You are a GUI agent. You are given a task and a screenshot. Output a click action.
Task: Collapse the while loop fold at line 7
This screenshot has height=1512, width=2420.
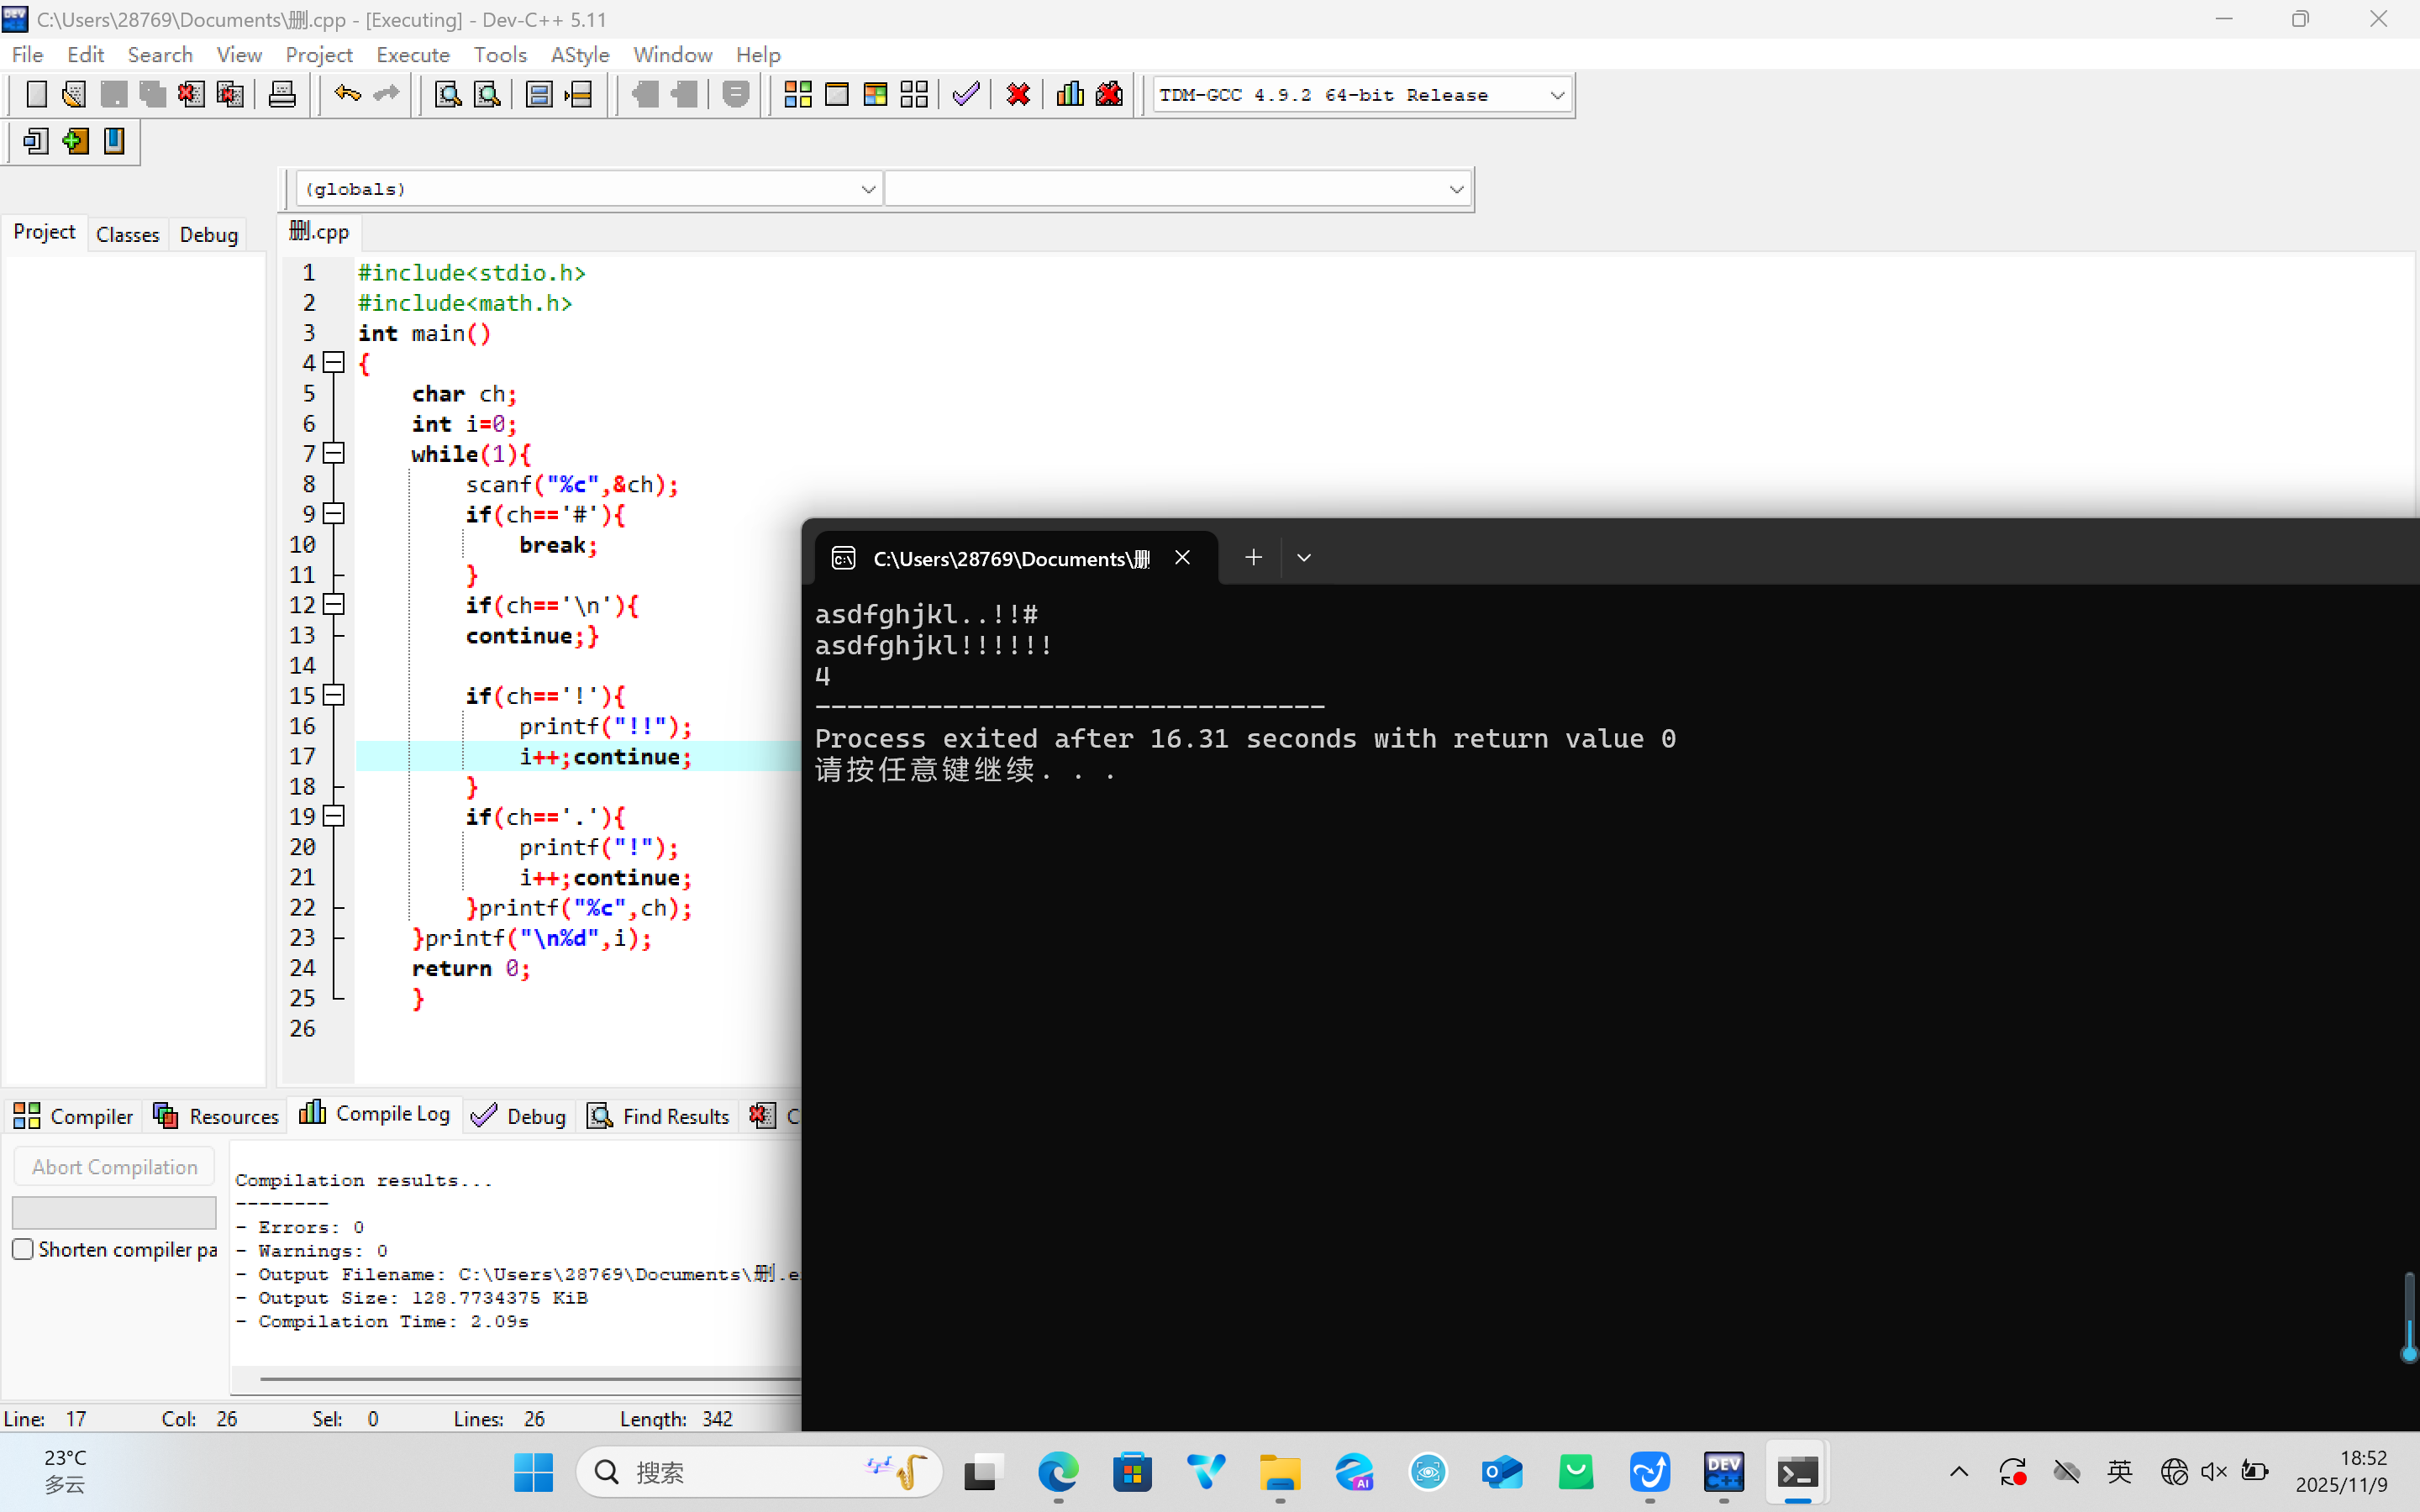[x=334, y=453]
